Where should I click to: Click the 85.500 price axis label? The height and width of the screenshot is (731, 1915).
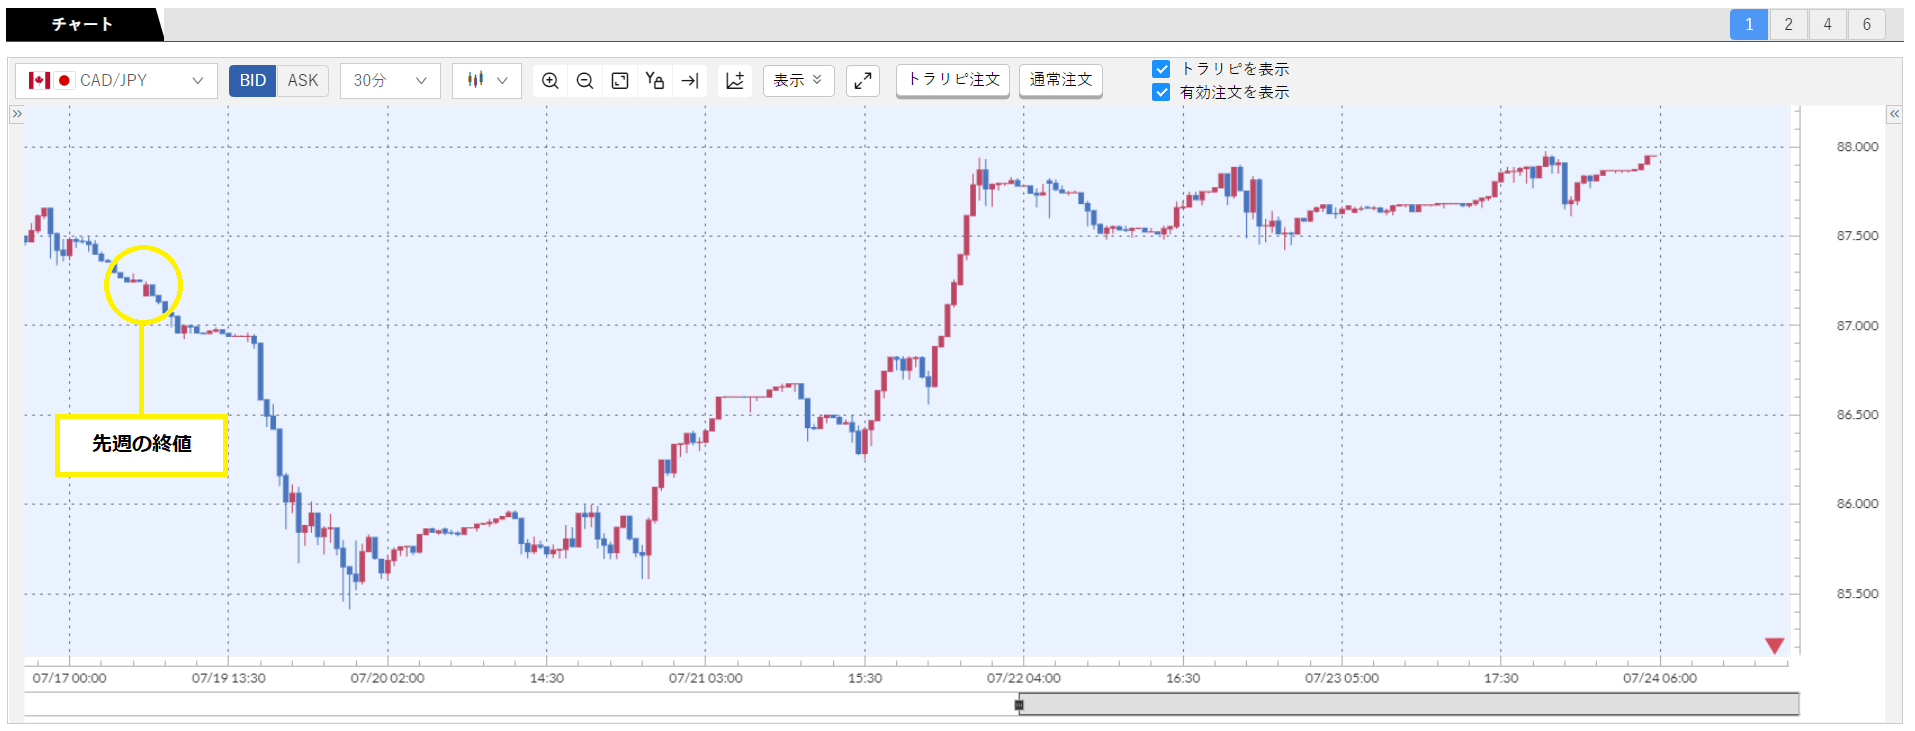tap(1857, 594)
